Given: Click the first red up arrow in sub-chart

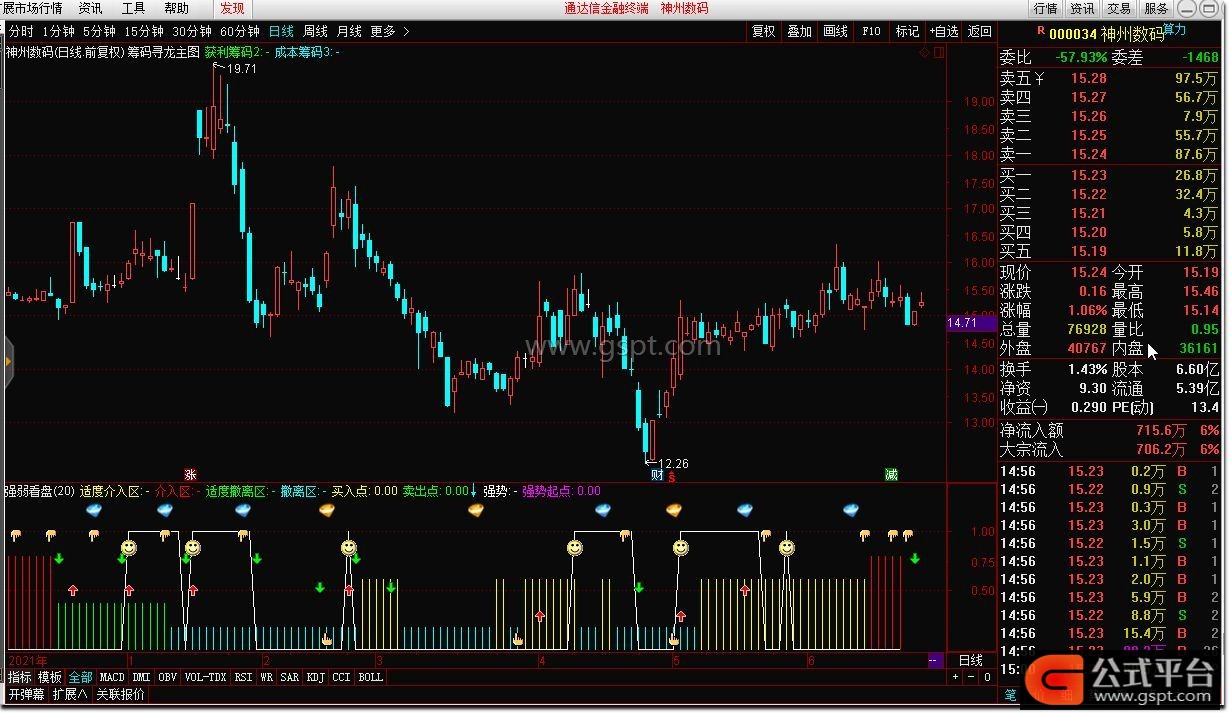Looking at the screenshot, I should (72, 590).
